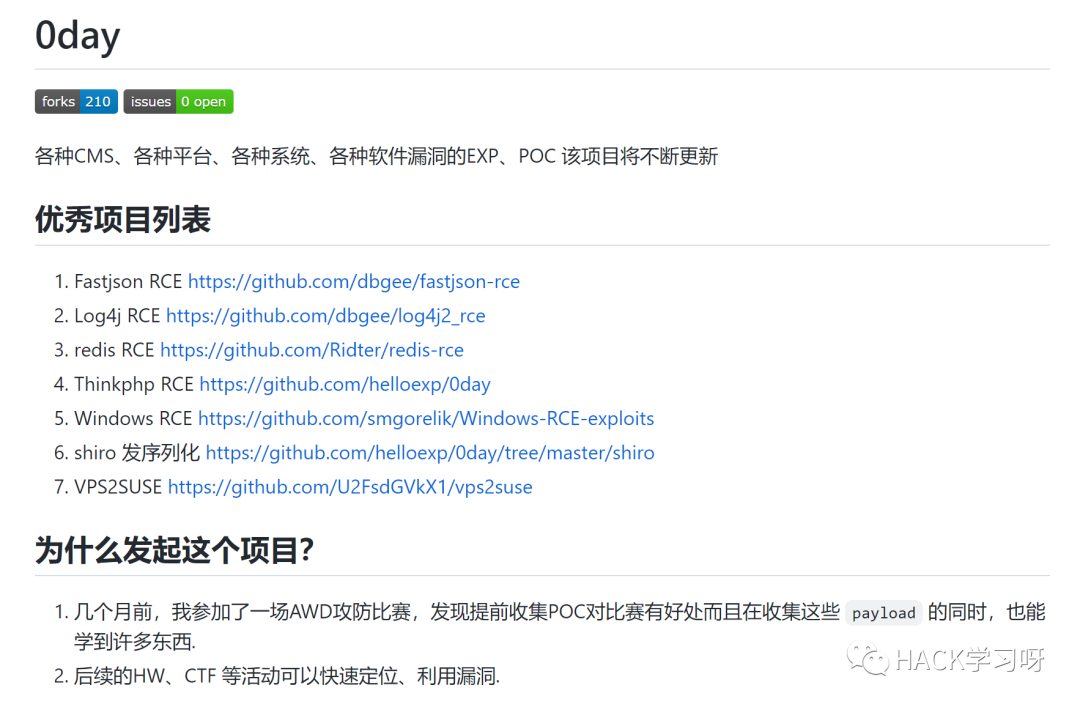Click the Fastjson RCE label

[x=128, y=281]
